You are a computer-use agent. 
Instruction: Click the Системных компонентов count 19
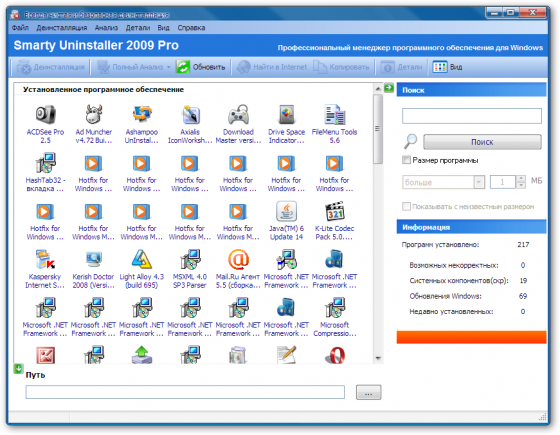(523, 281)
